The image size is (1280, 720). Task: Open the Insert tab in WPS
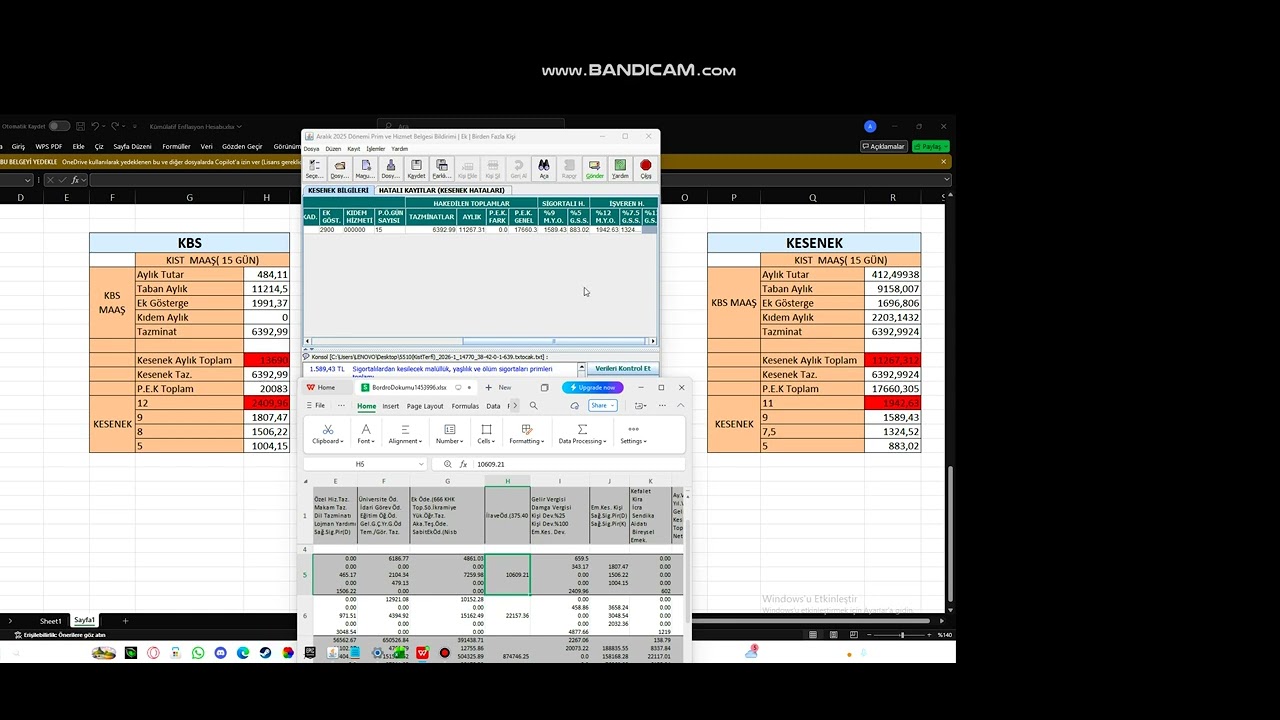(390, 406)
